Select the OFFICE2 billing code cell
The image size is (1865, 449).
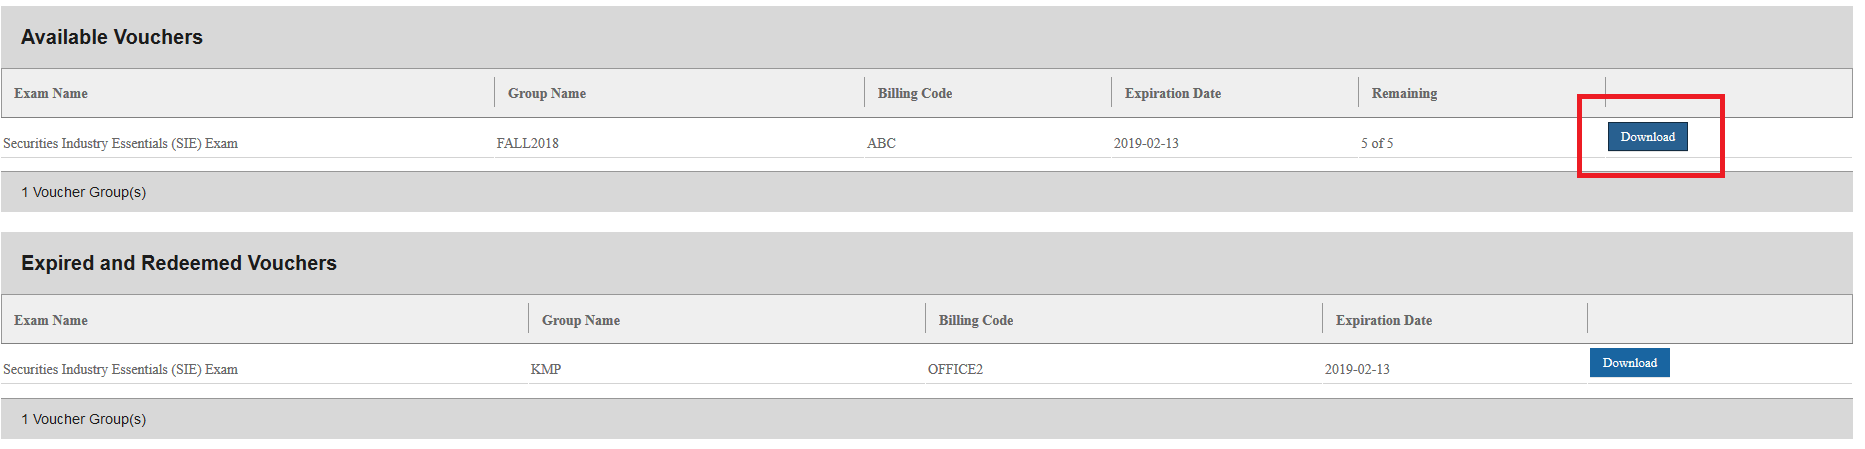pos(955,370)
